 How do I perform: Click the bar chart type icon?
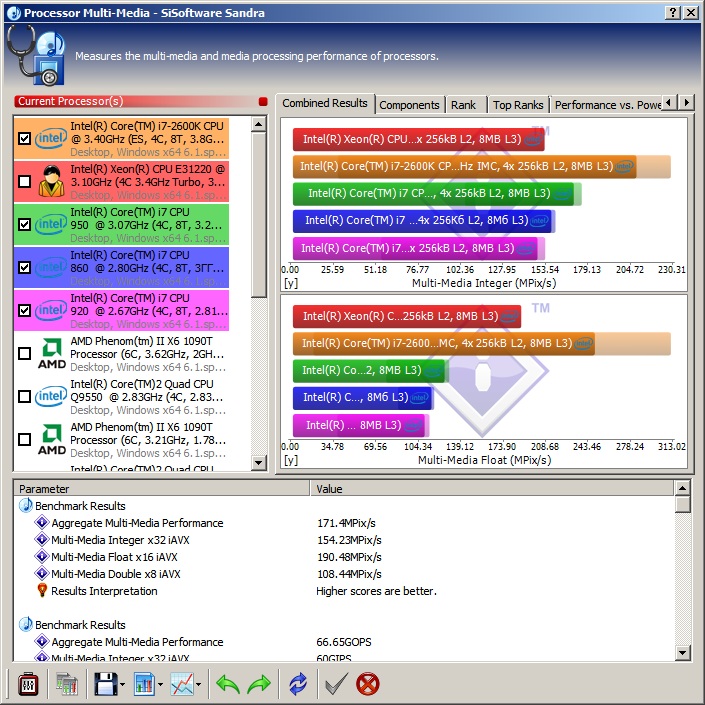[144, 684]
